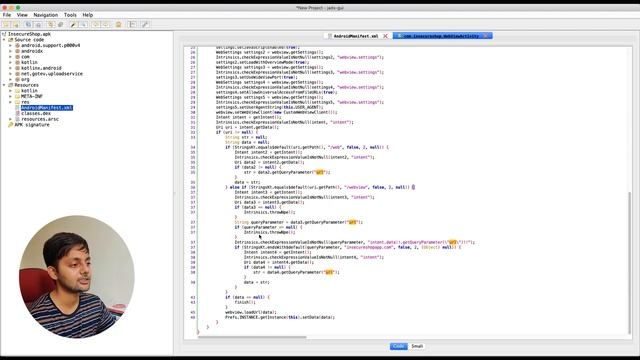Image resolution: width=640 pixels, height=360 pixels.
Task: Click the APK signature key icon
Action: point(11,125)
